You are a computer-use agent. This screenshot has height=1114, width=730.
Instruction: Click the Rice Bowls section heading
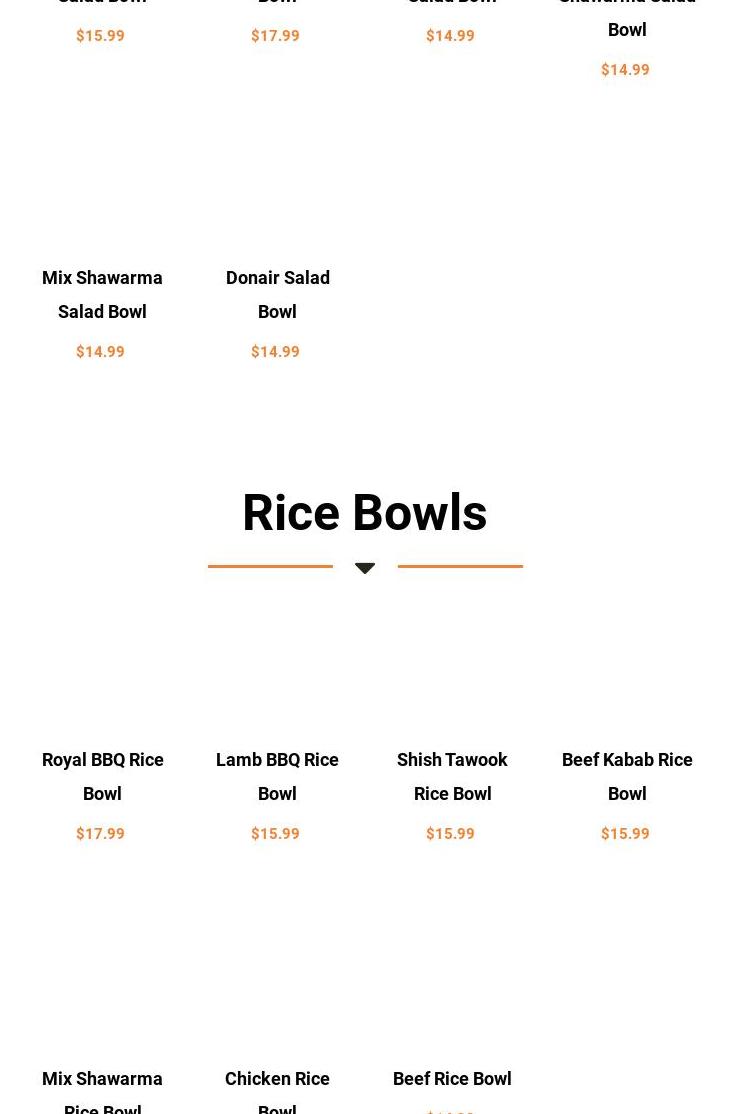365,512
